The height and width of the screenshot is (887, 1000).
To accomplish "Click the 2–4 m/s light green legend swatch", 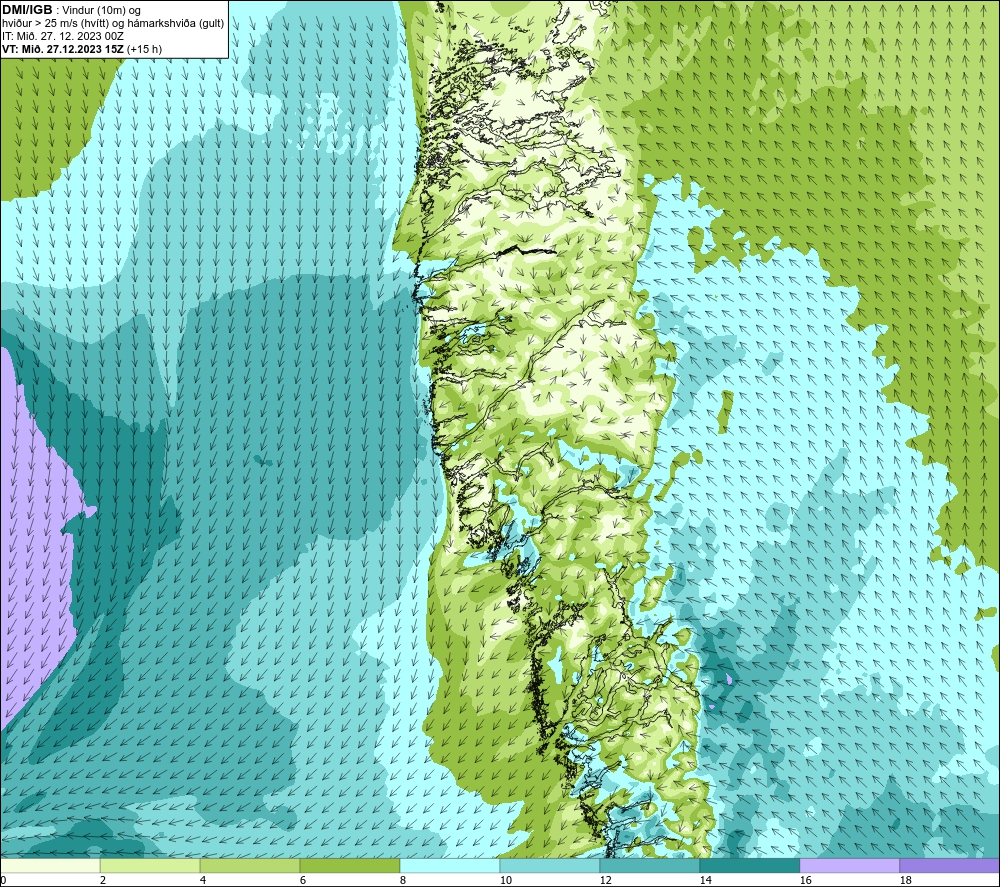I will point(150,865).
